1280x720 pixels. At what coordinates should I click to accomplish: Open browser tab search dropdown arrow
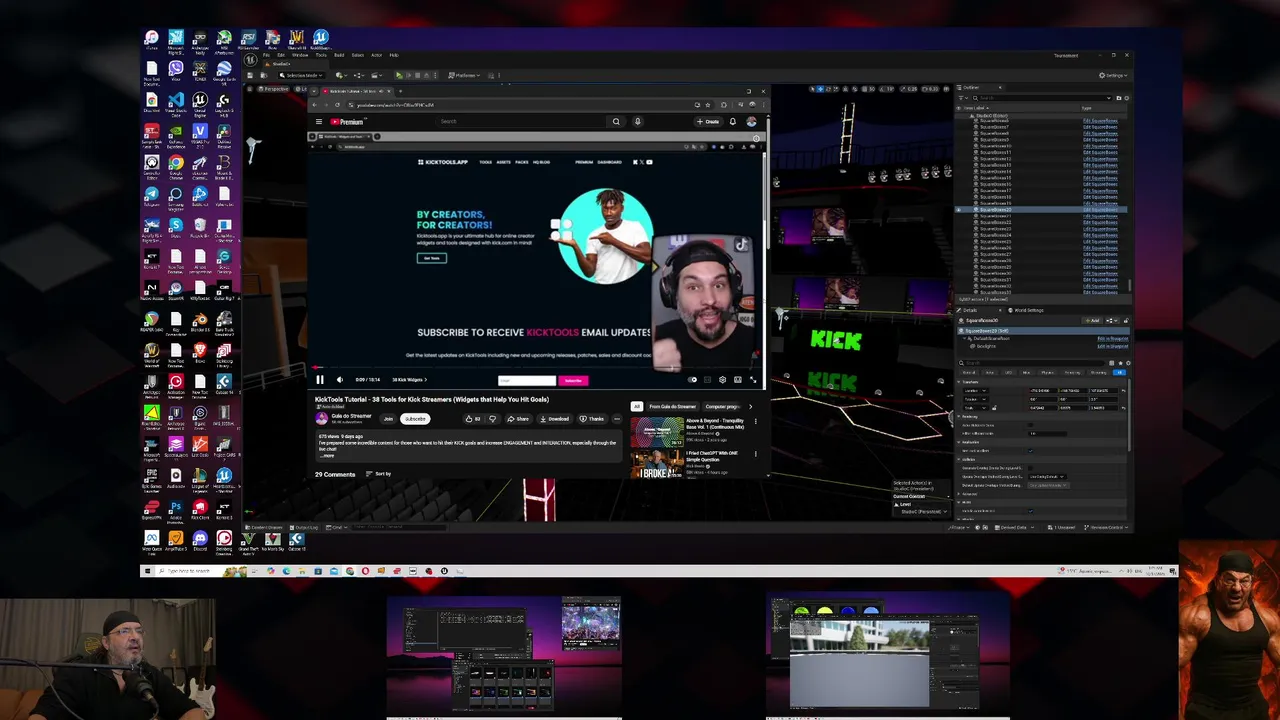(314, 91)
